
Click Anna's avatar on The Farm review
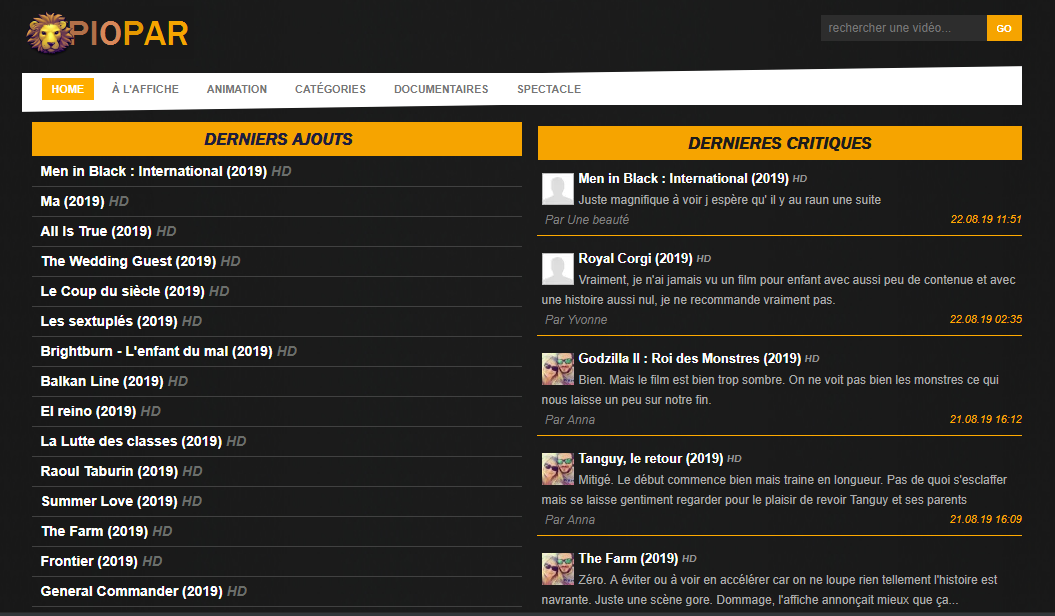[x=558, y=569]
